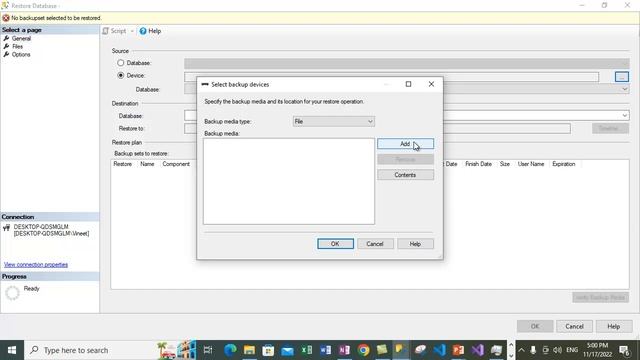The image size is (640, 360).
Task: Click the device browse ellipsis button
Action: (x=622, y=77)
